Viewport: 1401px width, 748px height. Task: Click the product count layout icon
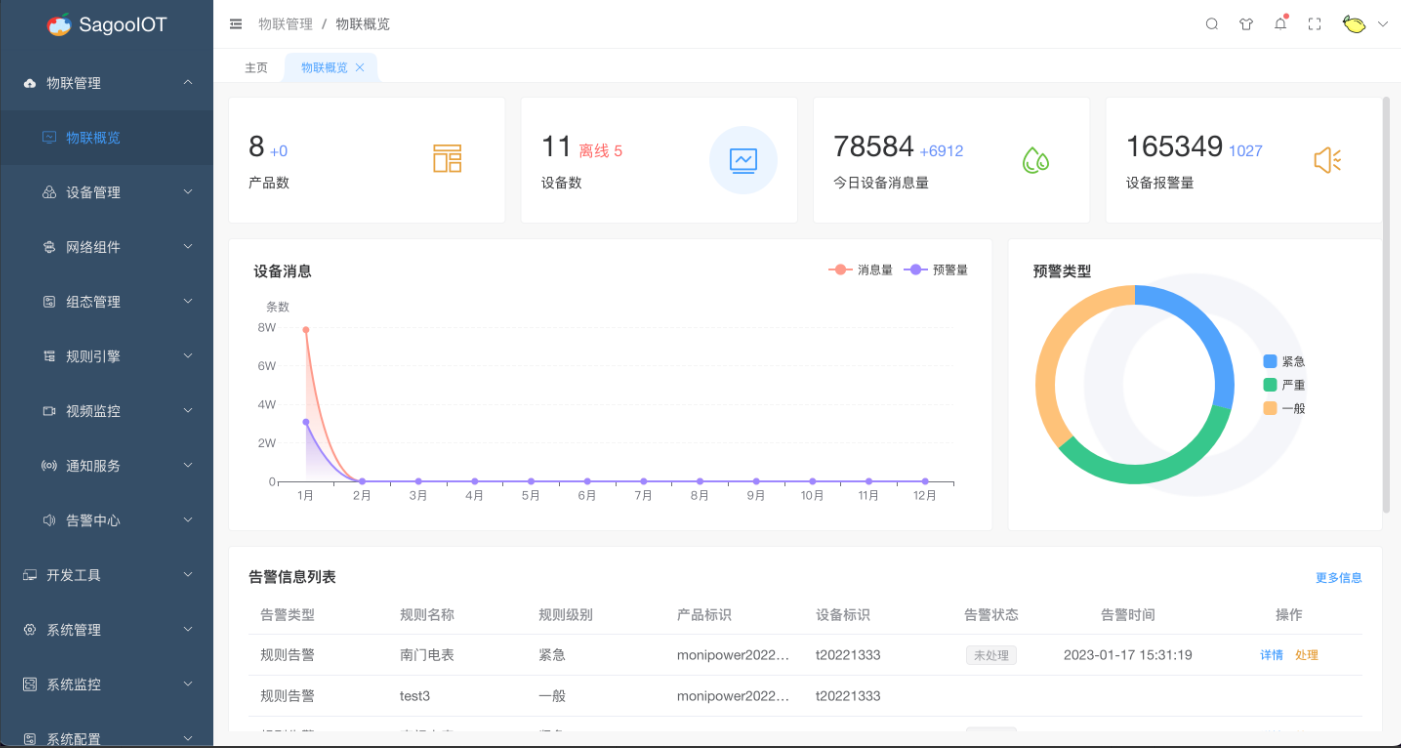447,159
